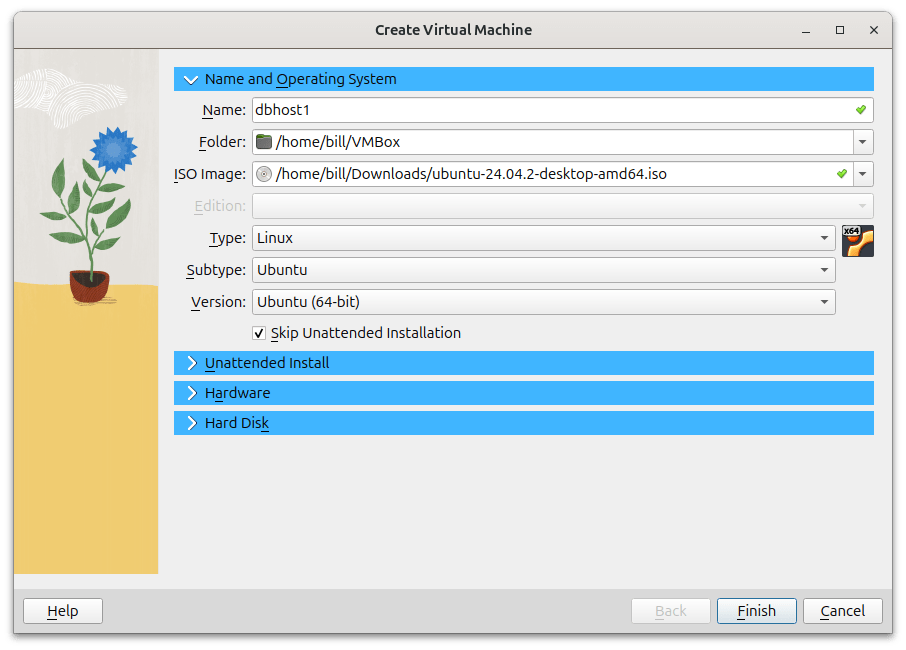Click the blue flower illustration
906x650 pixels.
pos(112,149)
